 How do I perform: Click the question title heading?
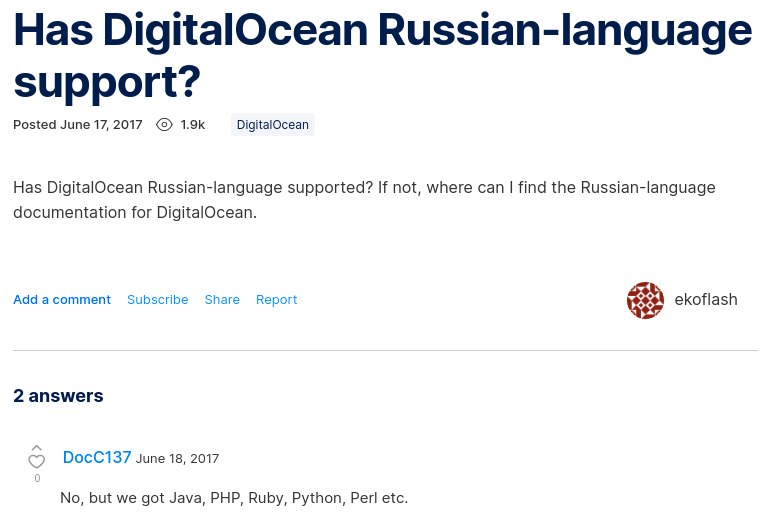[383, 56]
